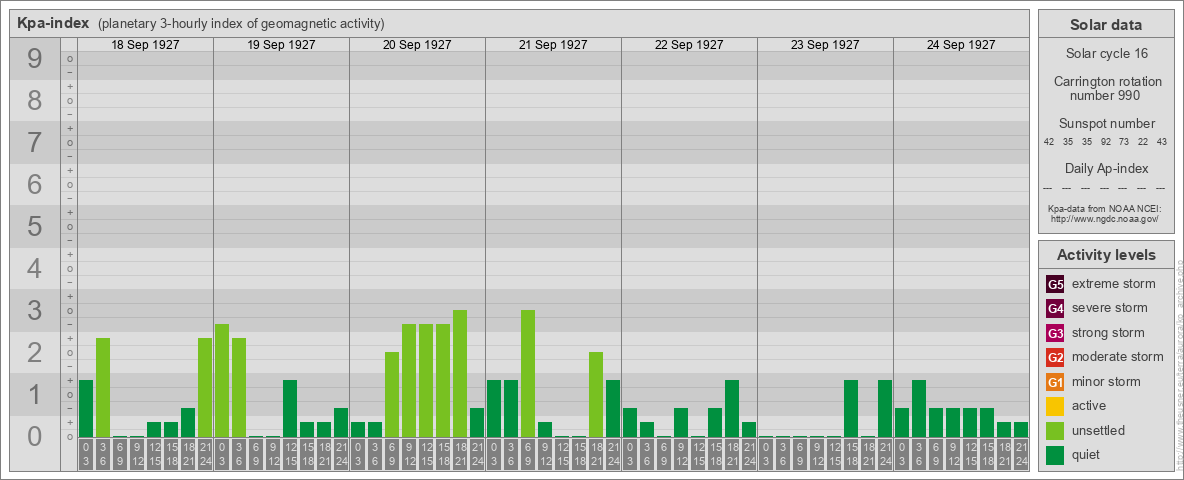Click the G2 moderate storm legend icon
Viewport: 1184px width, 480px height.
(x=1055, y=357)
